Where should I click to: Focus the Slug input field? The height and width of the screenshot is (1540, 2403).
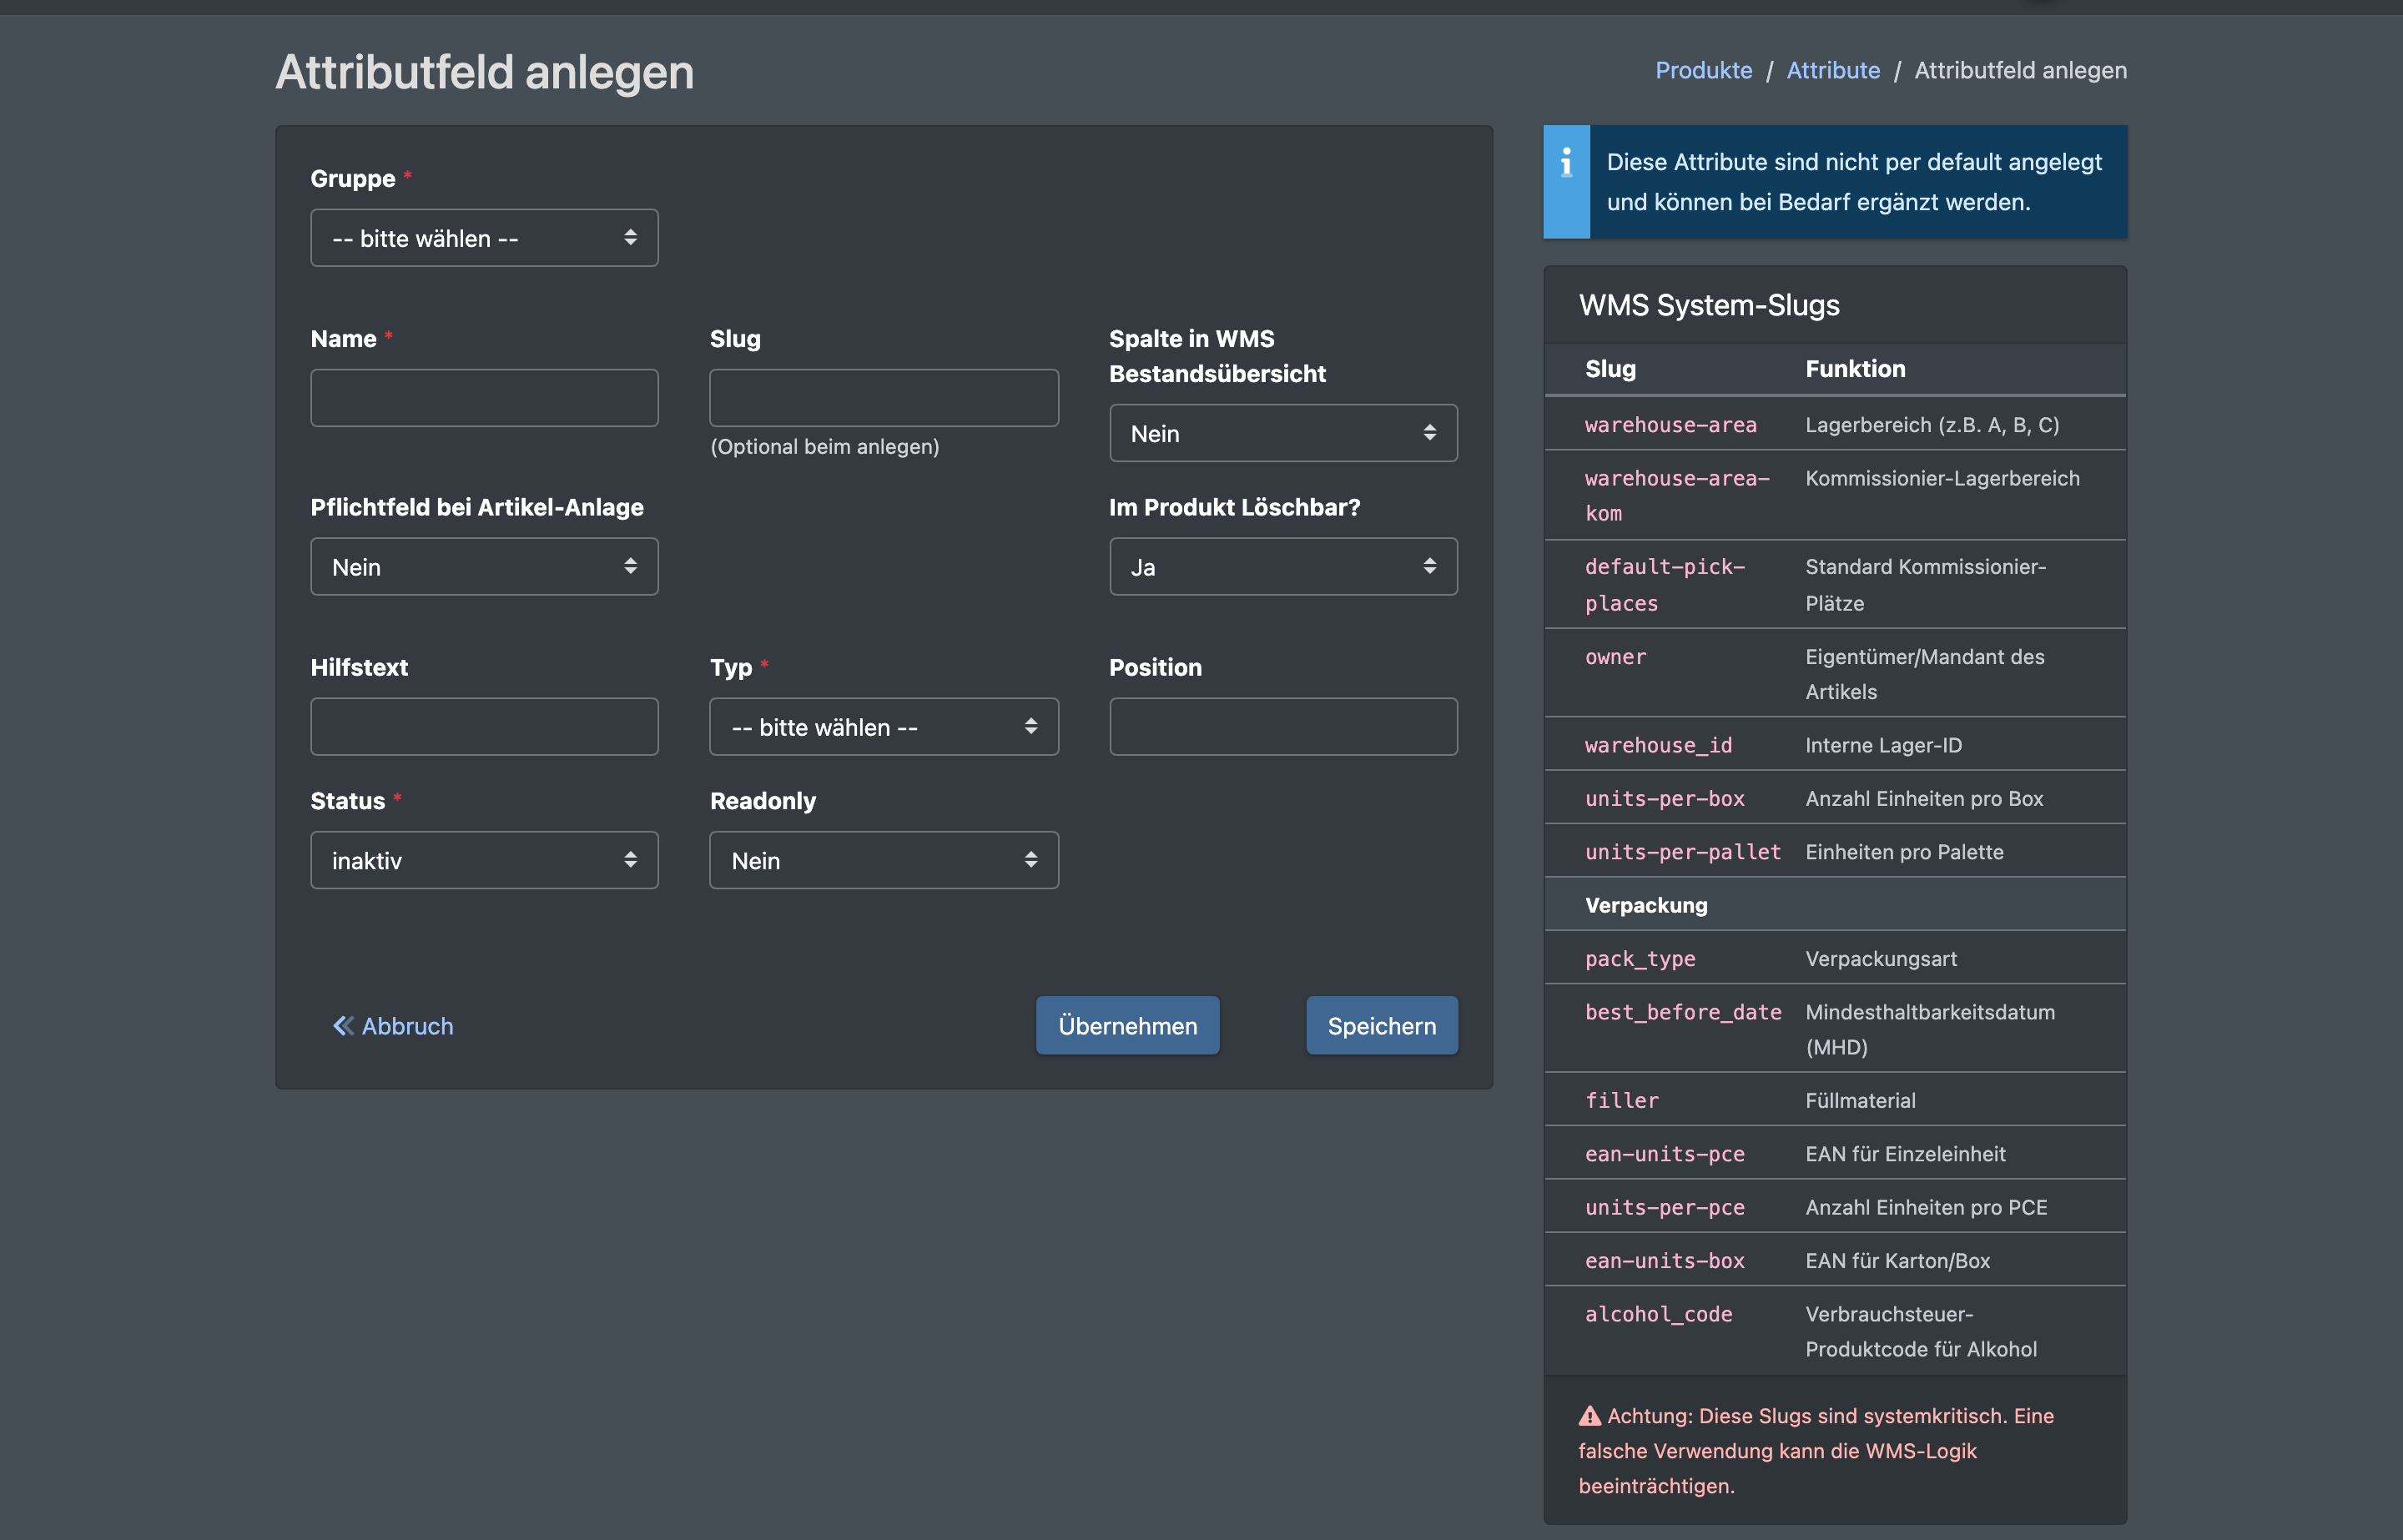(884, 398)
